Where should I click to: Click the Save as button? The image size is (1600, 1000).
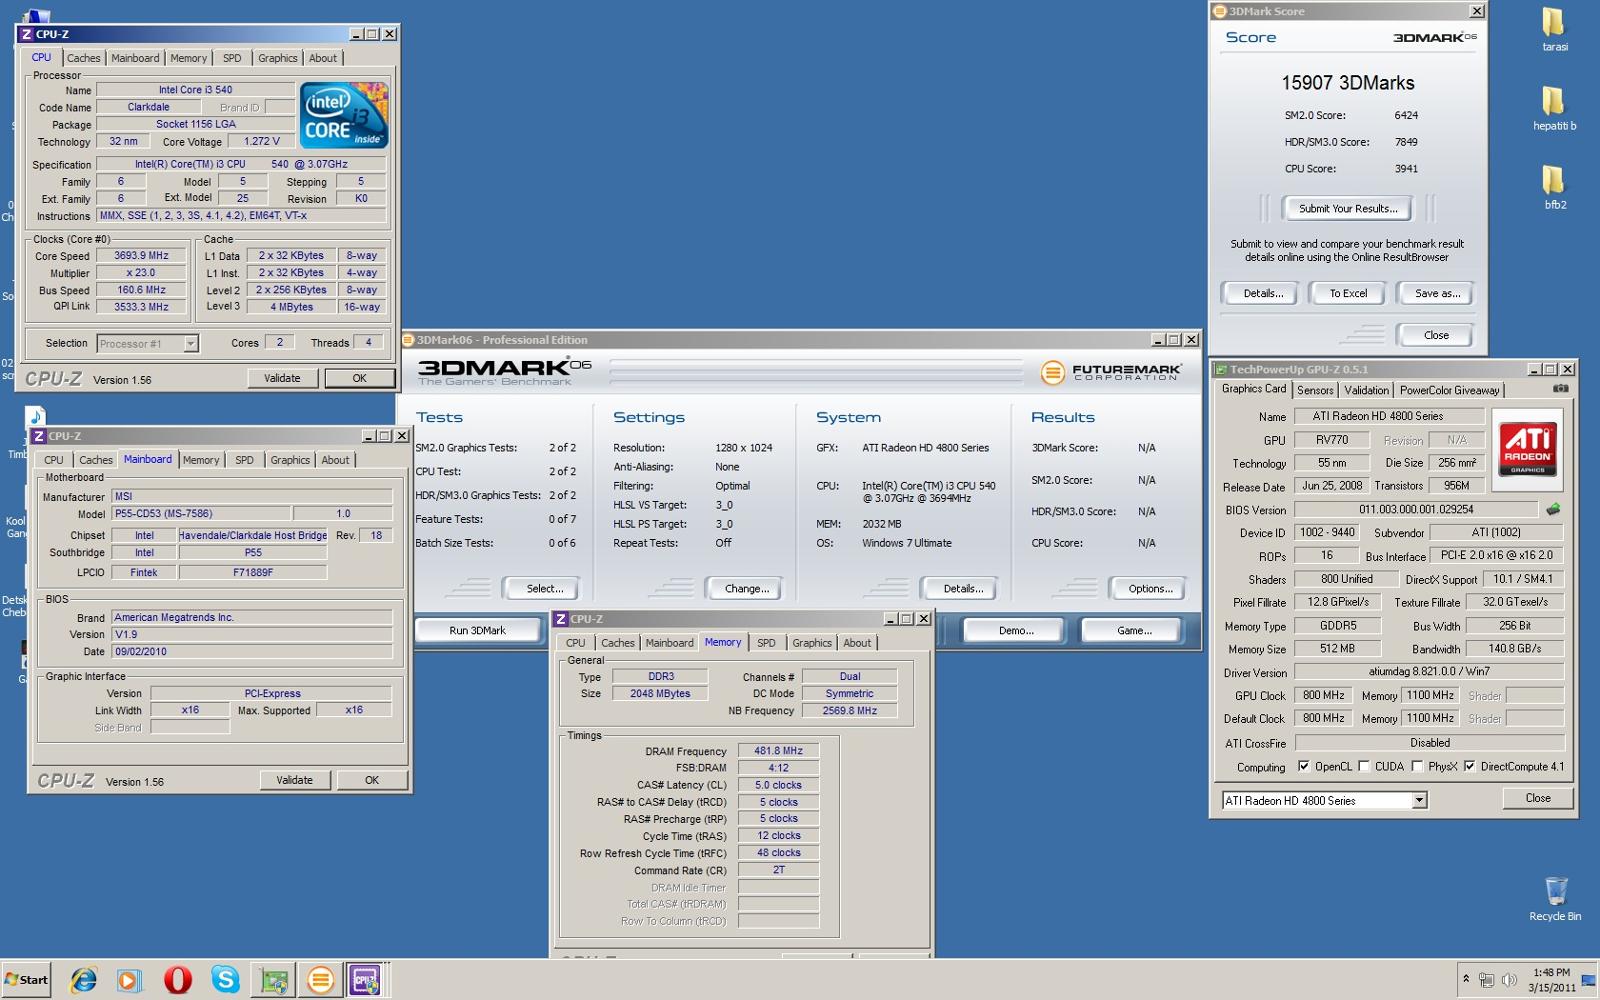point(1437,294)
